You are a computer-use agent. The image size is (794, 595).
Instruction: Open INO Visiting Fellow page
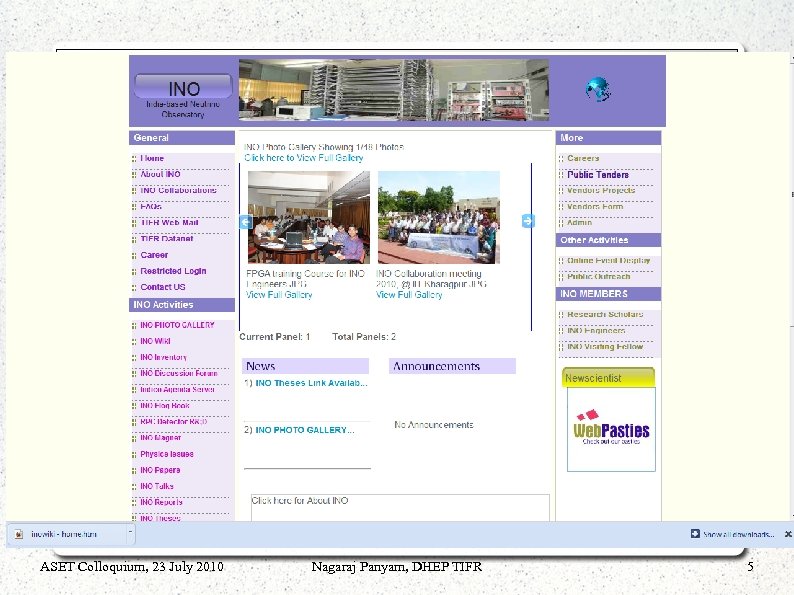pos(605,346)
